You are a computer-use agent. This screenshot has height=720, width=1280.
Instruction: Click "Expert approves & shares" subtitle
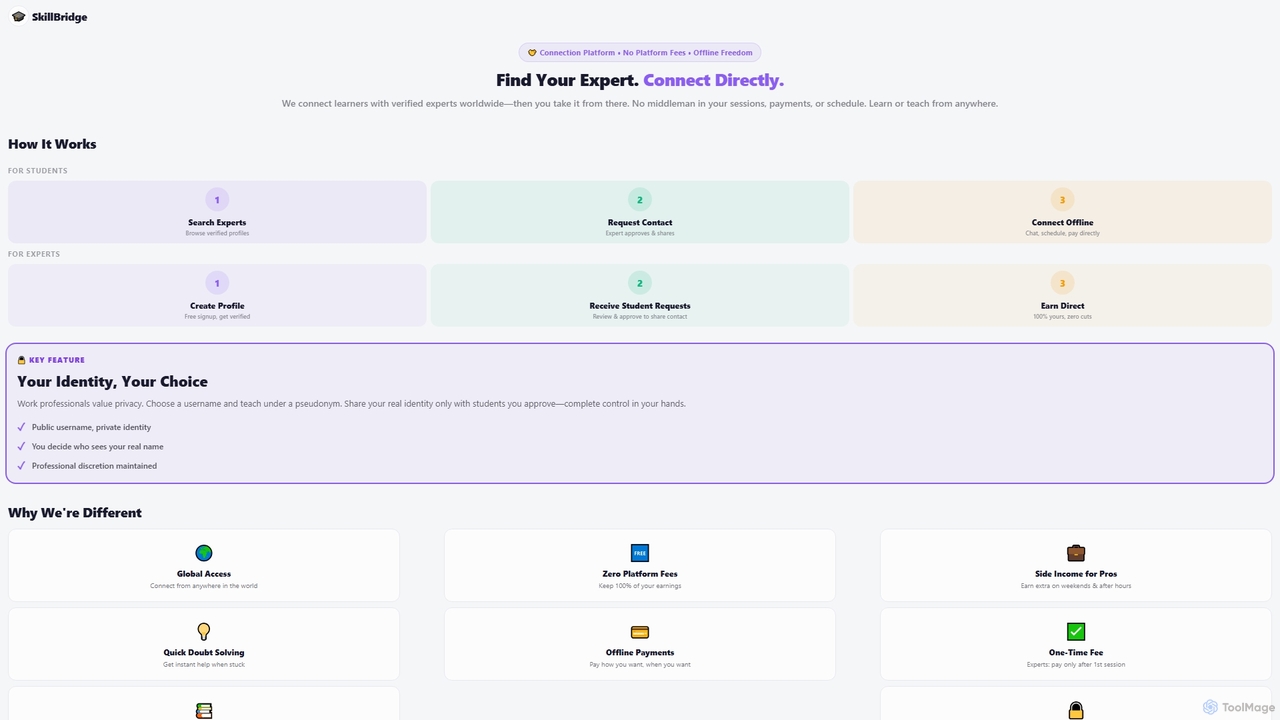(640, 233)
